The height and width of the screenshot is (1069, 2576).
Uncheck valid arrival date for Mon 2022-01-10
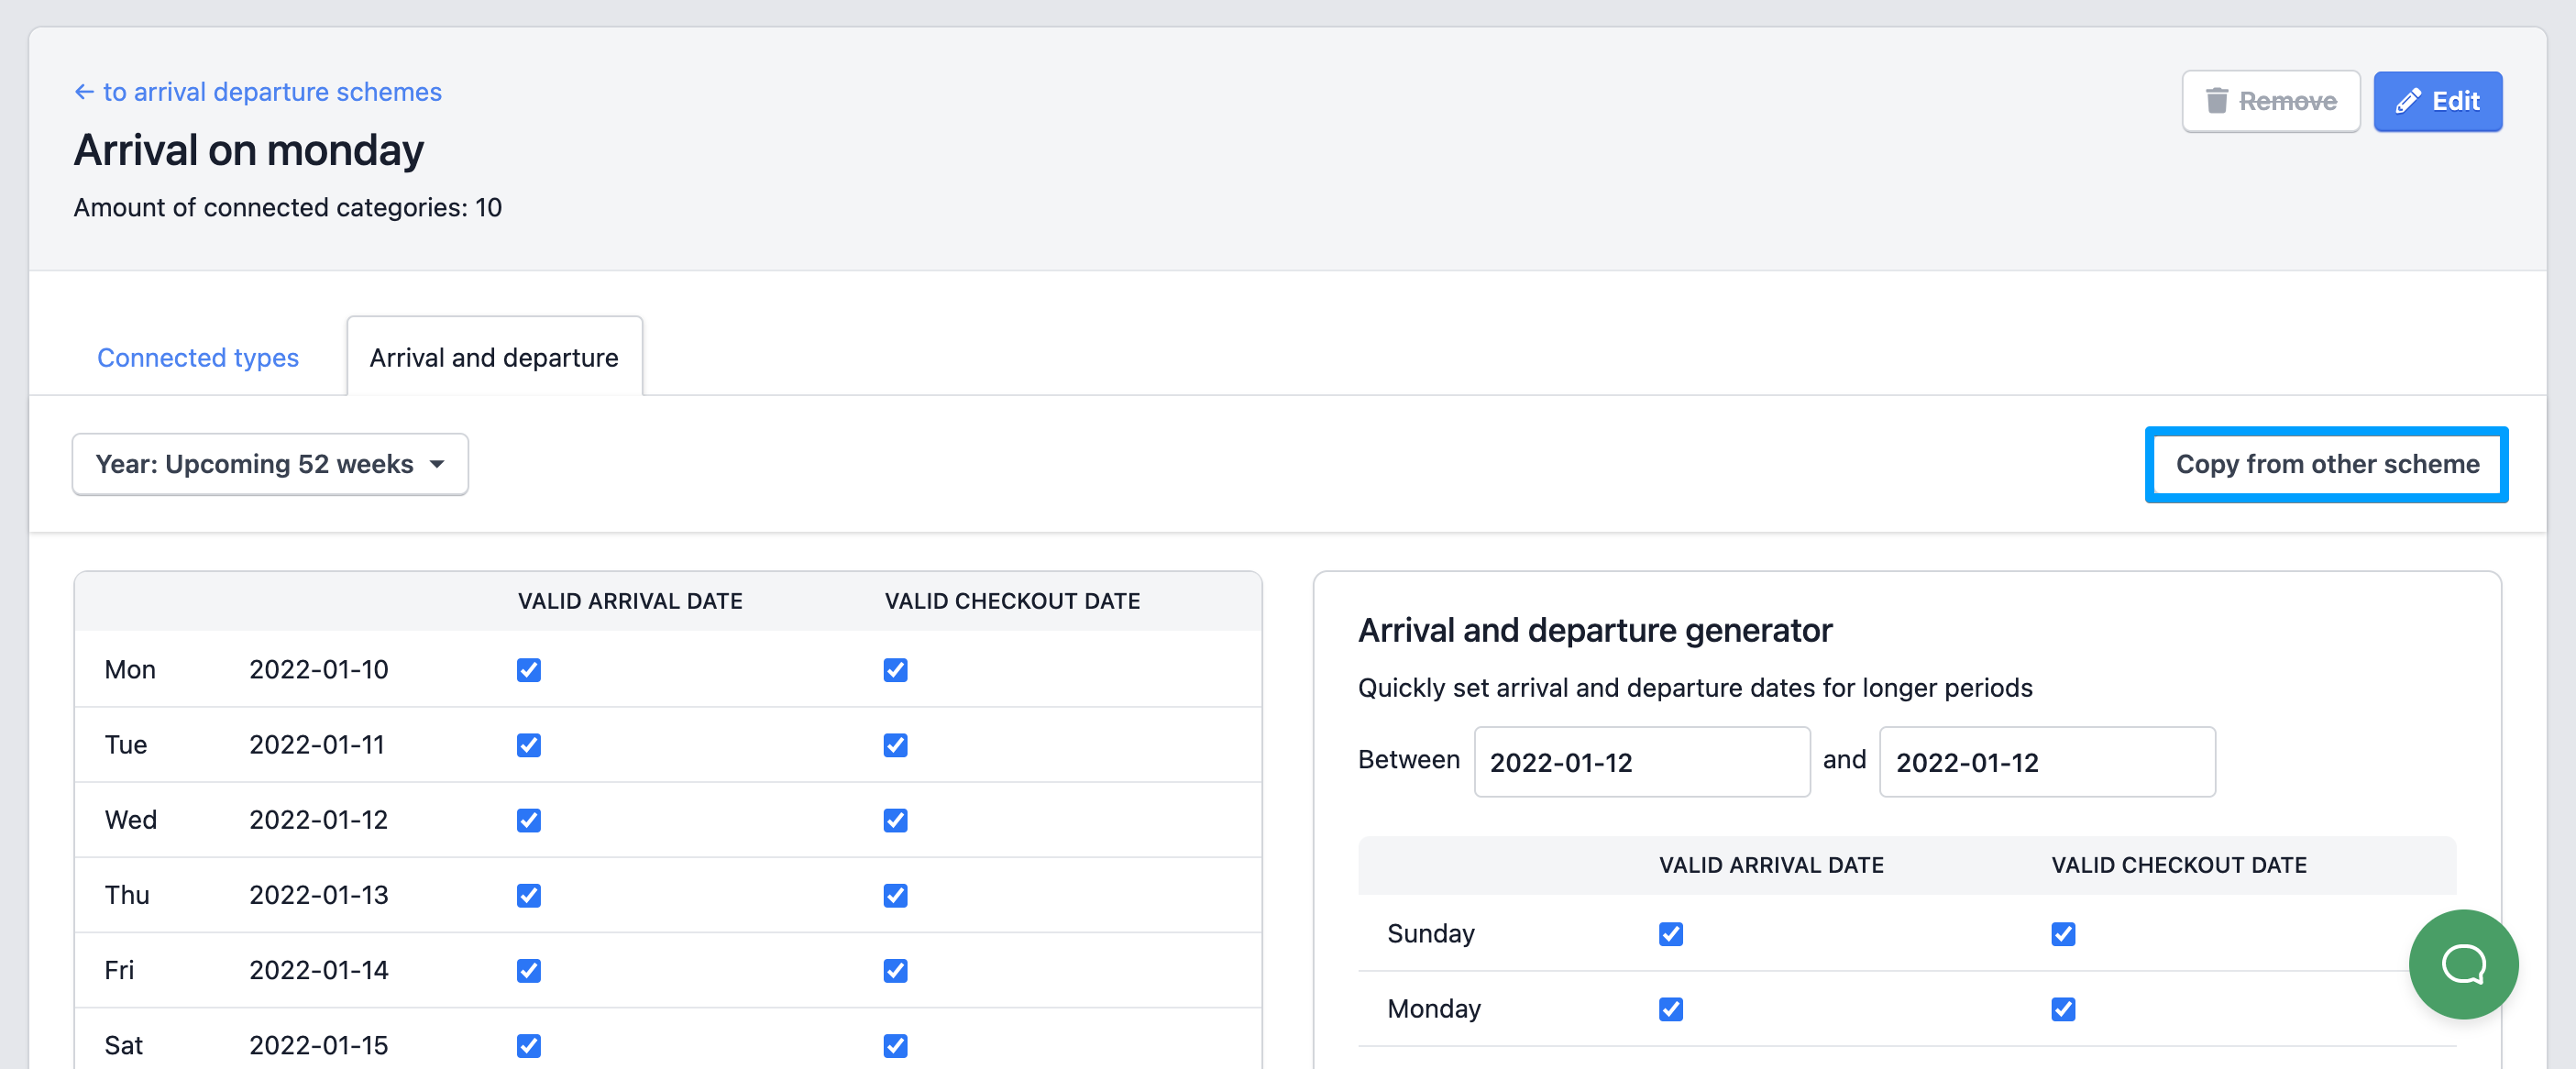point(529,670)
